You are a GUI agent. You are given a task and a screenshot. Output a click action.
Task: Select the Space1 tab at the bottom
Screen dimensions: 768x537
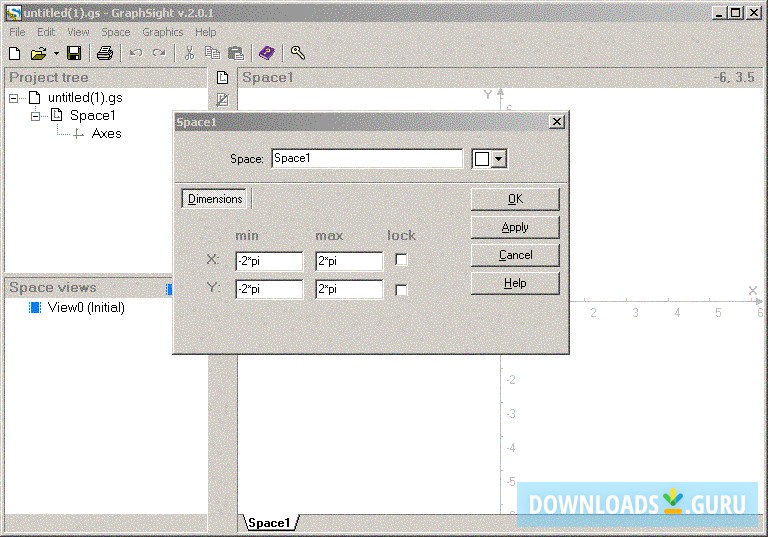pyautogui.click(x=269, y=523)
